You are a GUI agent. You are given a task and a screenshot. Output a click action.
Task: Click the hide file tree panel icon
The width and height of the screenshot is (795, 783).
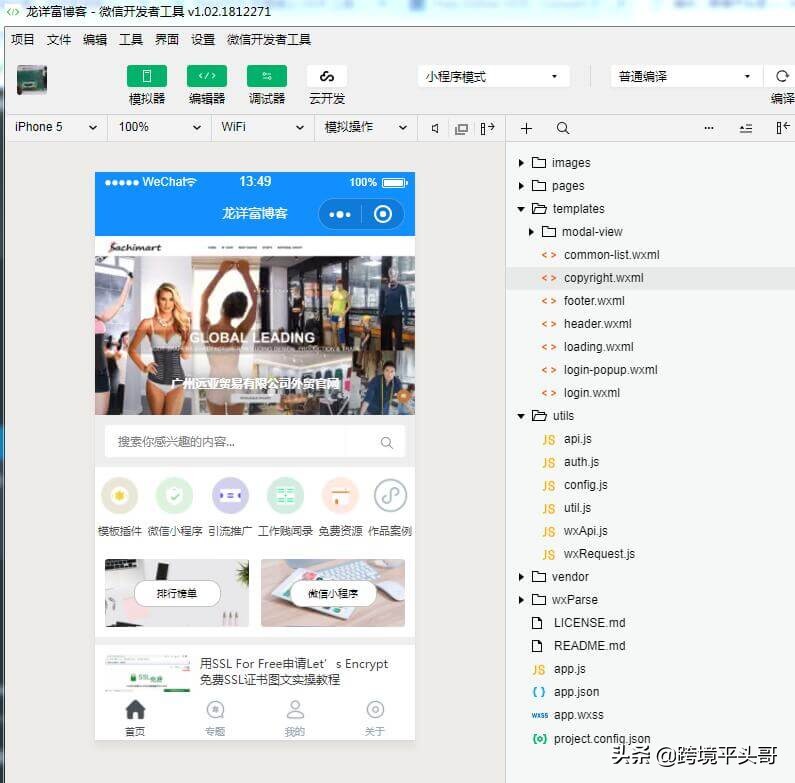(x=783, y=128)
